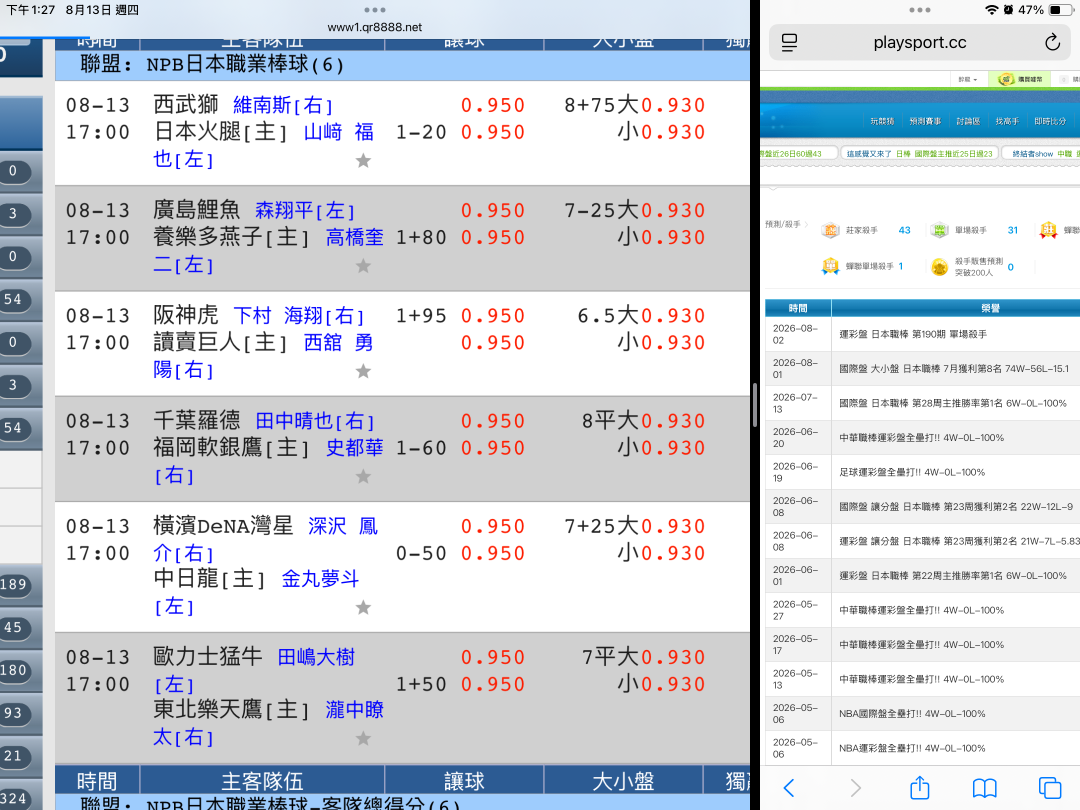Open multitasking dots above qr8888 window

[375, 10]
